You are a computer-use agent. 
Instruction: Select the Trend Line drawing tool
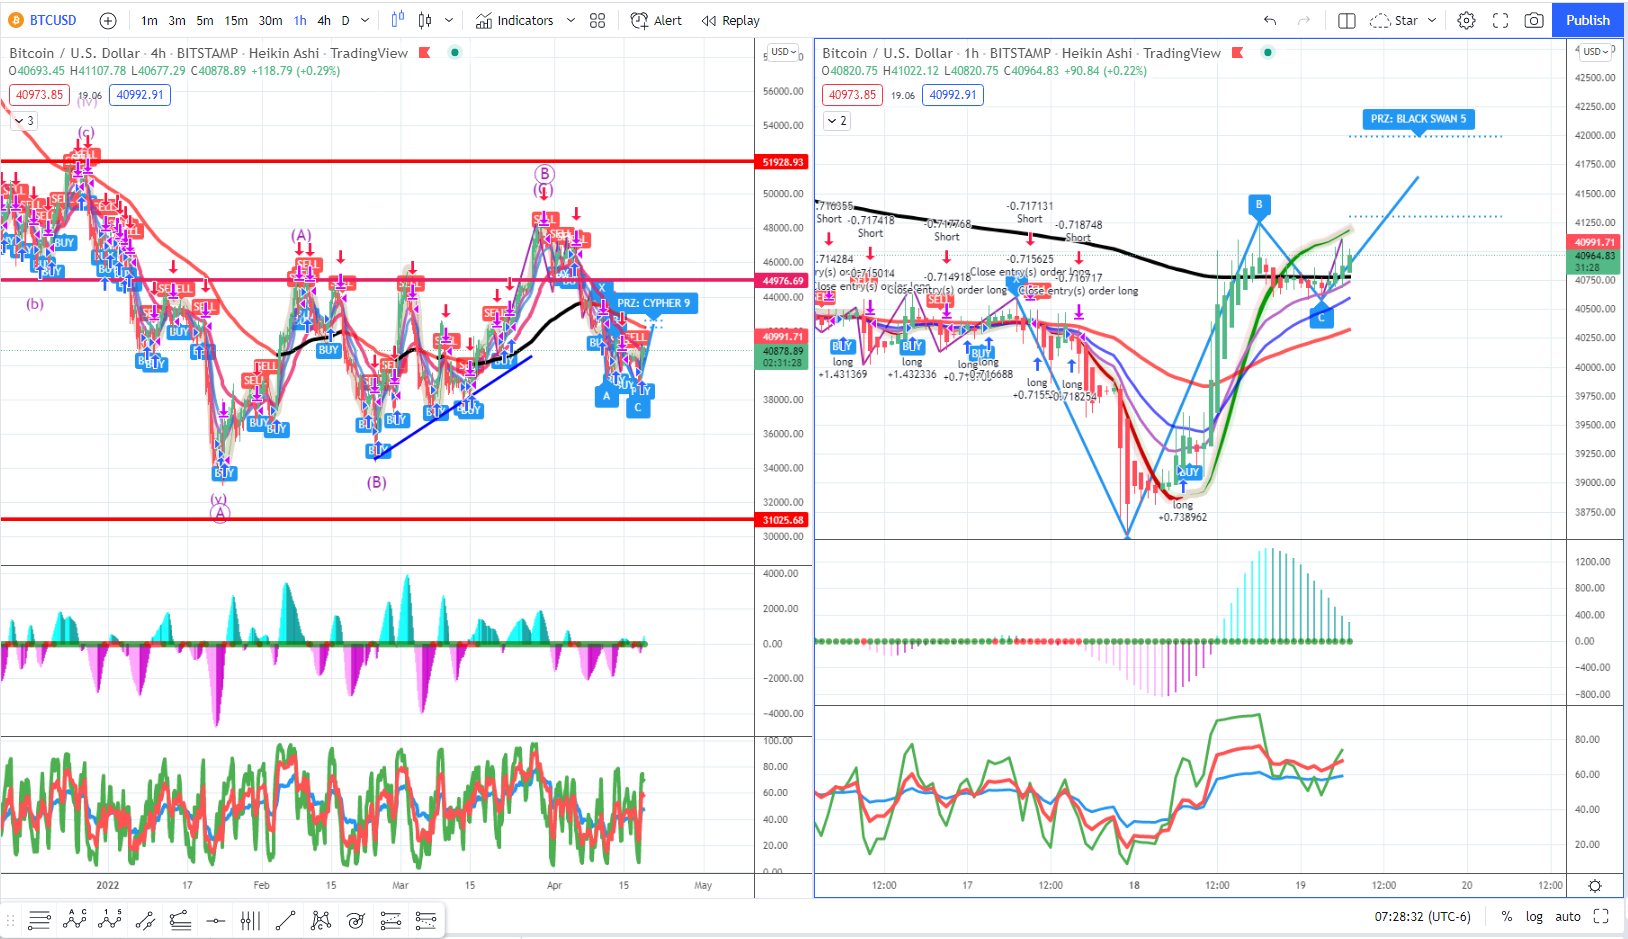click(x=285, y=920)
